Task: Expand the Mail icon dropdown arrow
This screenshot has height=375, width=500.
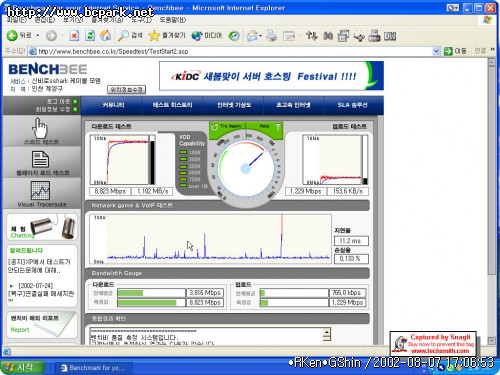Action: [260, 36]
